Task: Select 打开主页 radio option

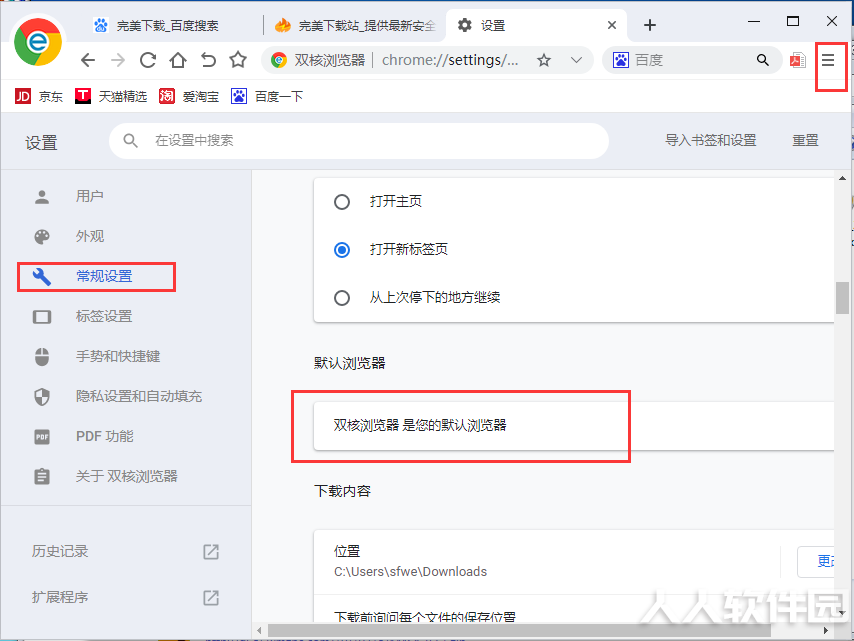Action: tap(341, 202)
